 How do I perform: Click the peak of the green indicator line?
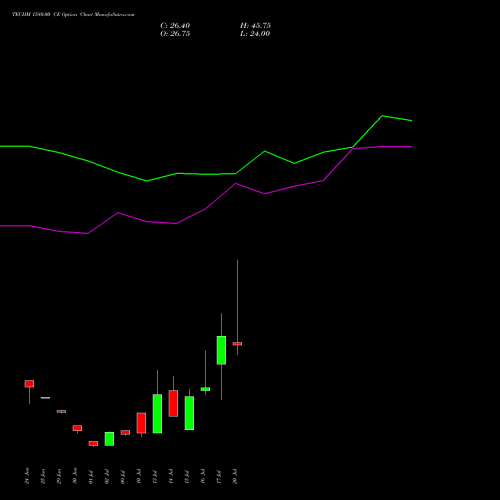point(382,116)
